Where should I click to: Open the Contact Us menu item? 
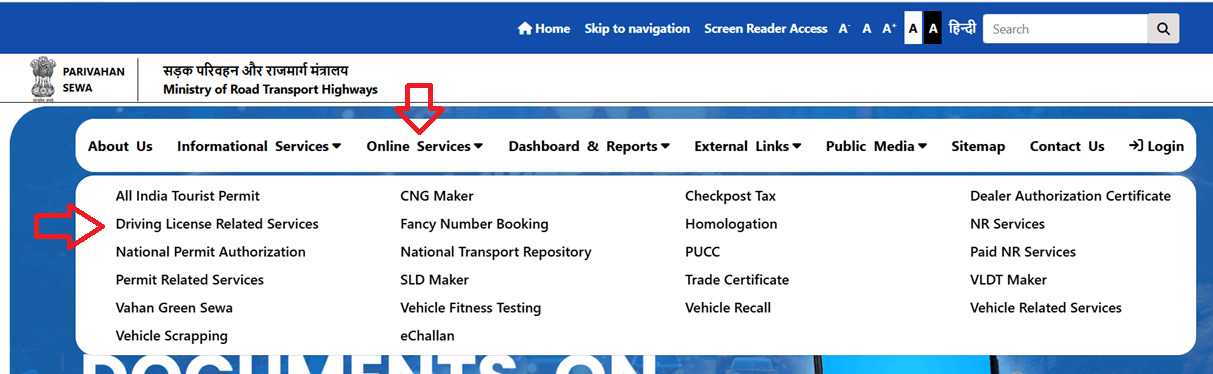click(x=1067, y=146)
